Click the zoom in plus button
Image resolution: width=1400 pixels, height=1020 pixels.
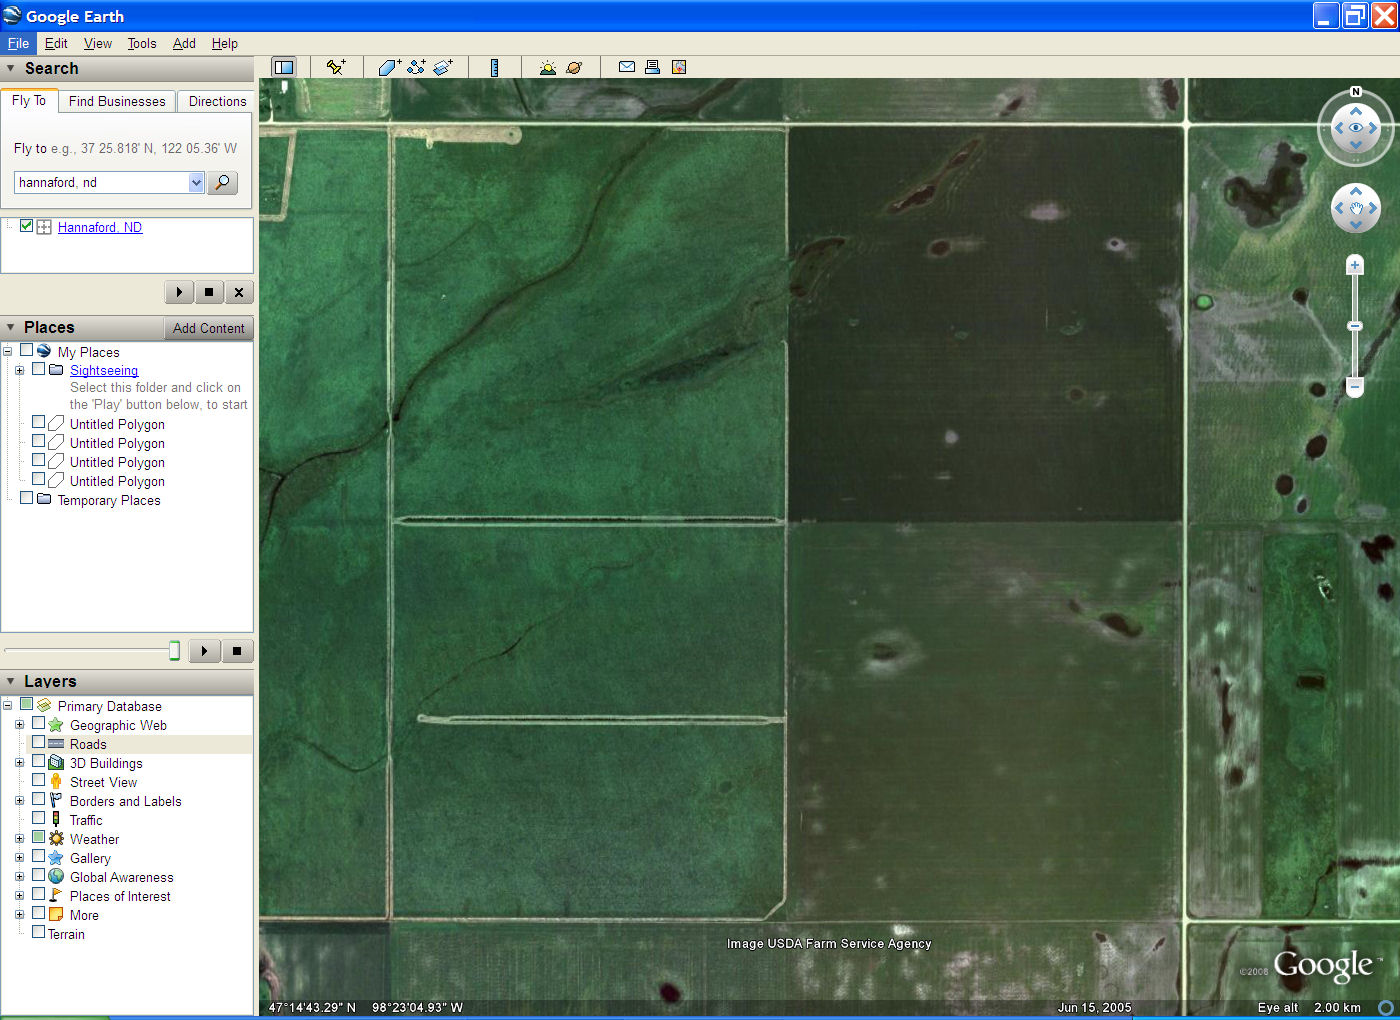(x=1355, y=265)
